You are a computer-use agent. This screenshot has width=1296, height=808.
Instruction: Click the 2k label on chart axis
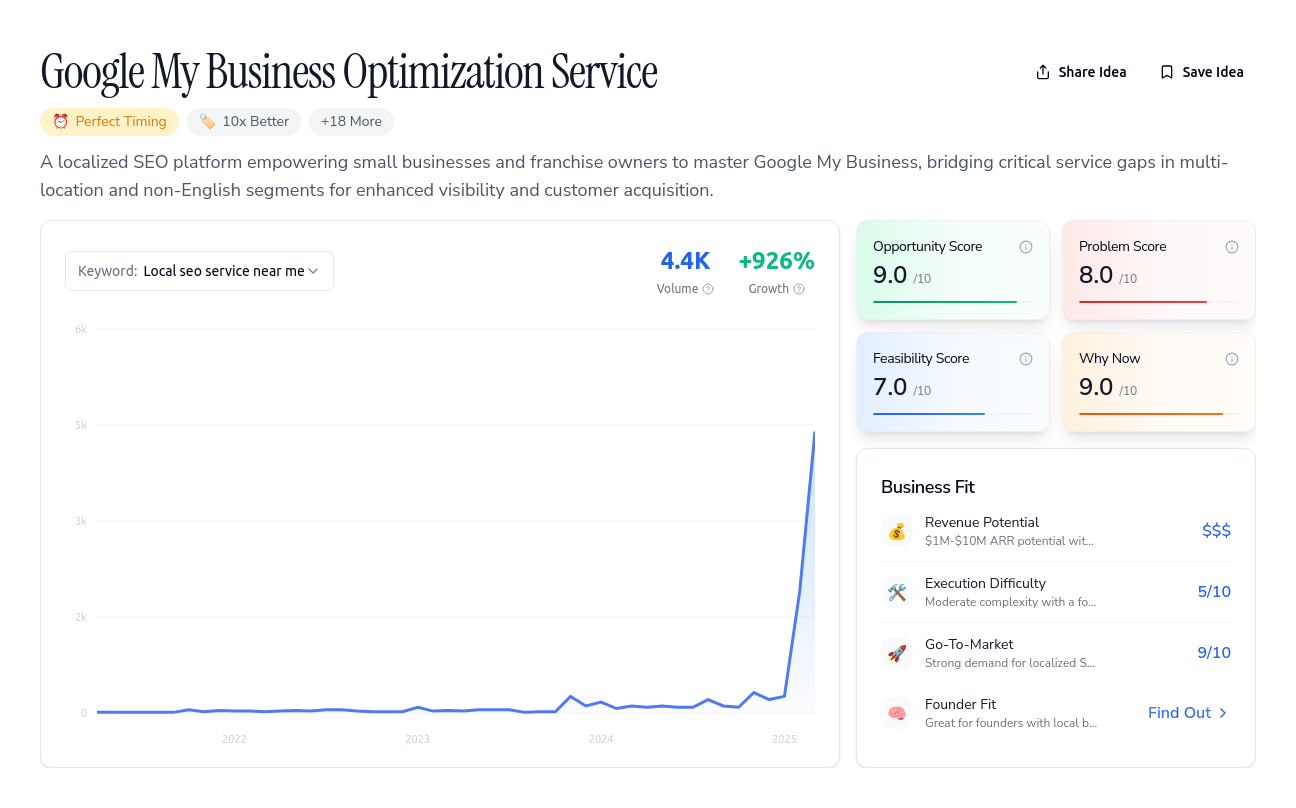[81, 617]
